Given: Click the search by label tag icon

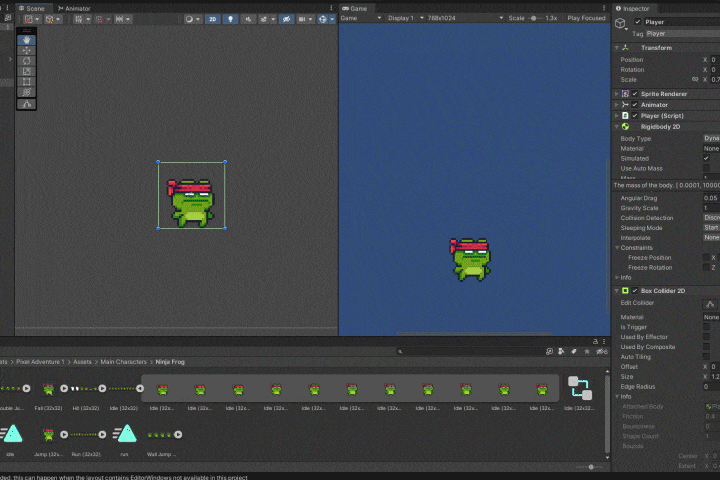Looking at the screenshot, I should [574, 351].
